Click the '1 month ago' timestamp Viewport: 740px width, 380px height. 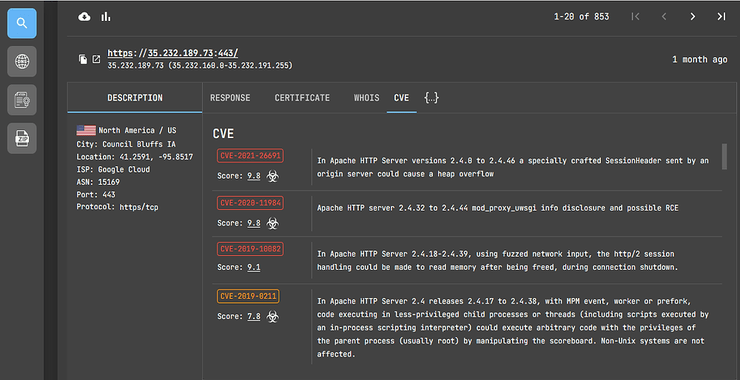[700, 59]
